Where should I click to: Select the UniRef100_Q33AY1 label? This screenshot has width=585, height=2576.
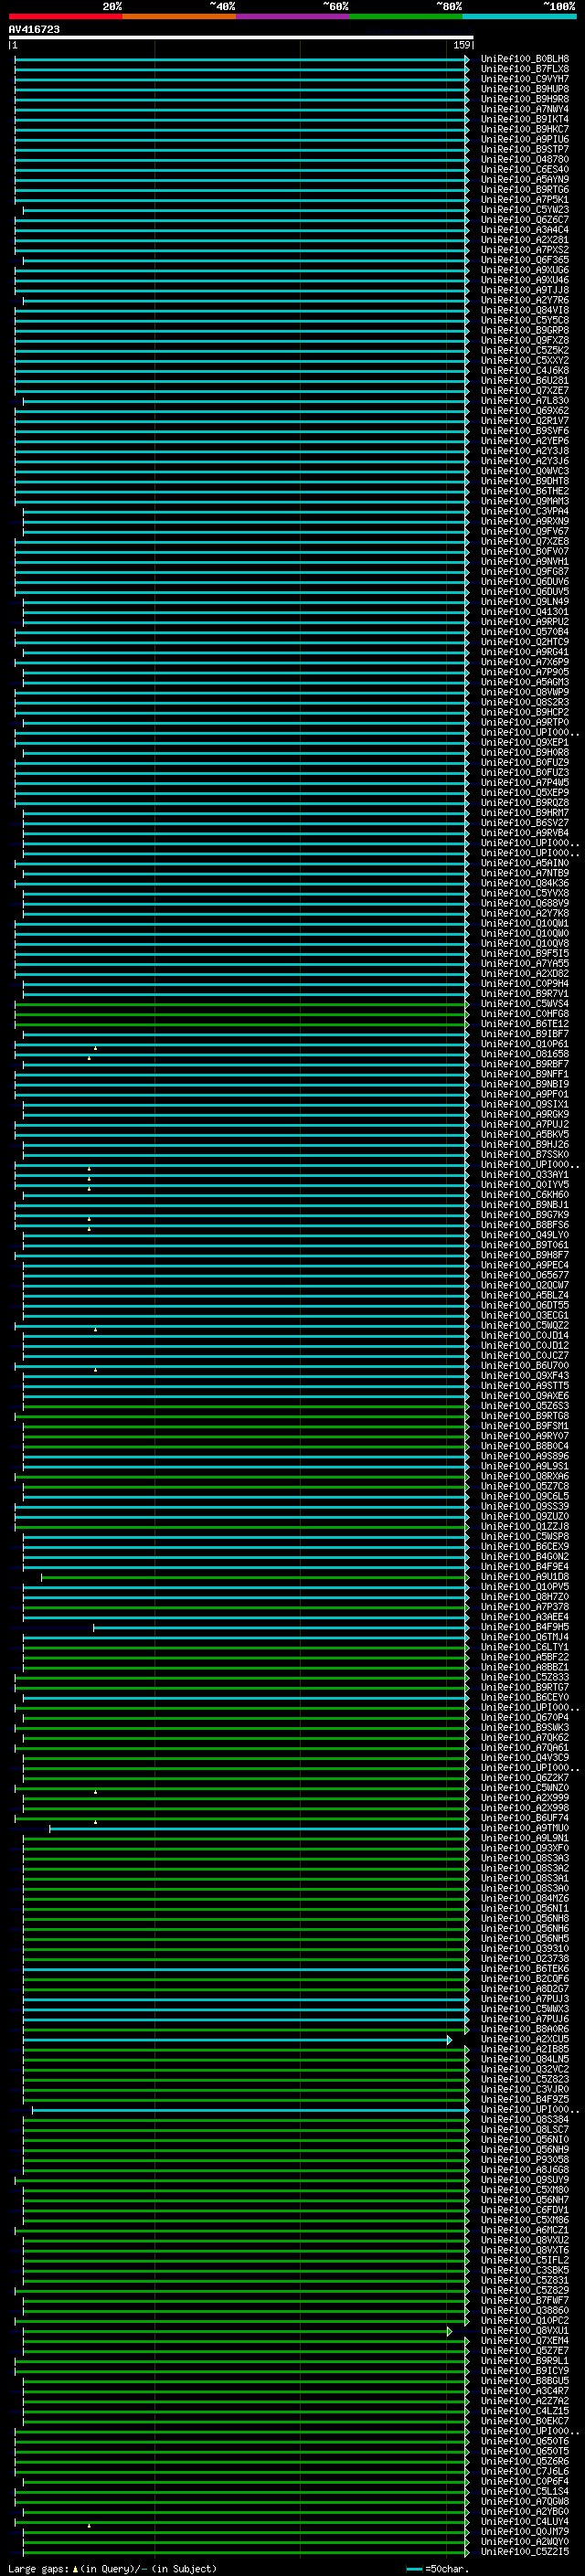(x=525, y=1174)
